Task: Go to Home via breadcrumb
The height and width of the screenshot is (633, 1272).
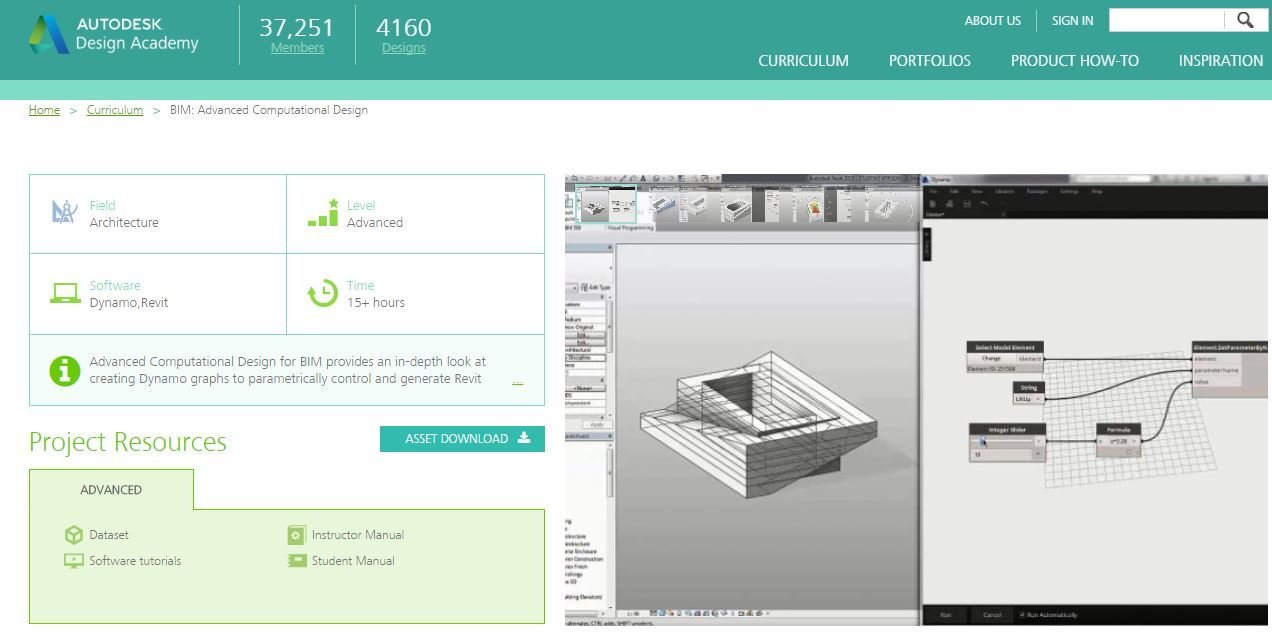Action: [44, 110]
